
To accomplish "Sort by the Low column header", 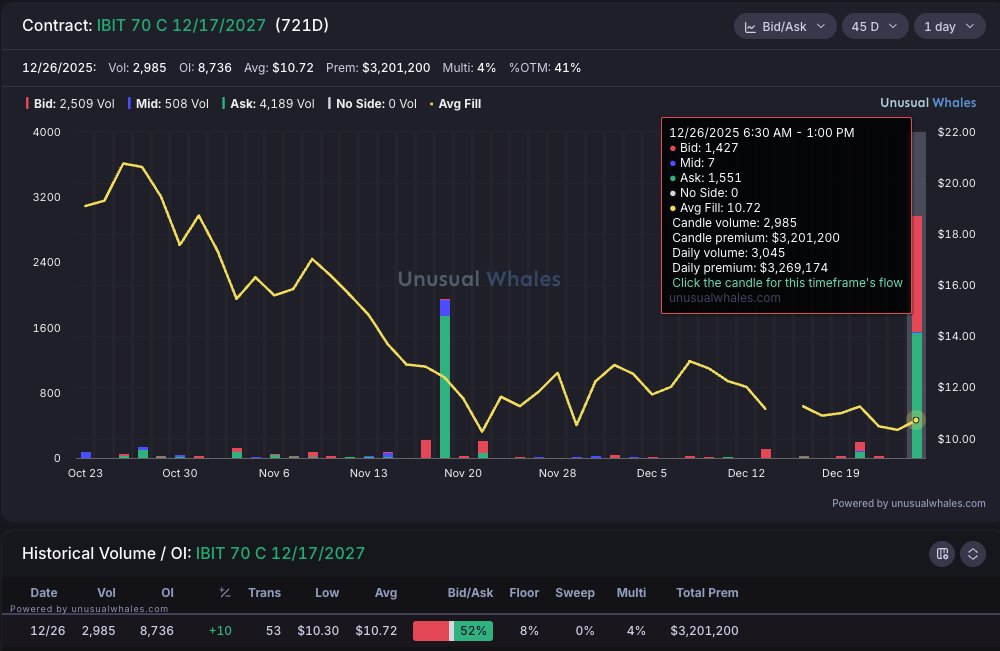I will point(327,593).
